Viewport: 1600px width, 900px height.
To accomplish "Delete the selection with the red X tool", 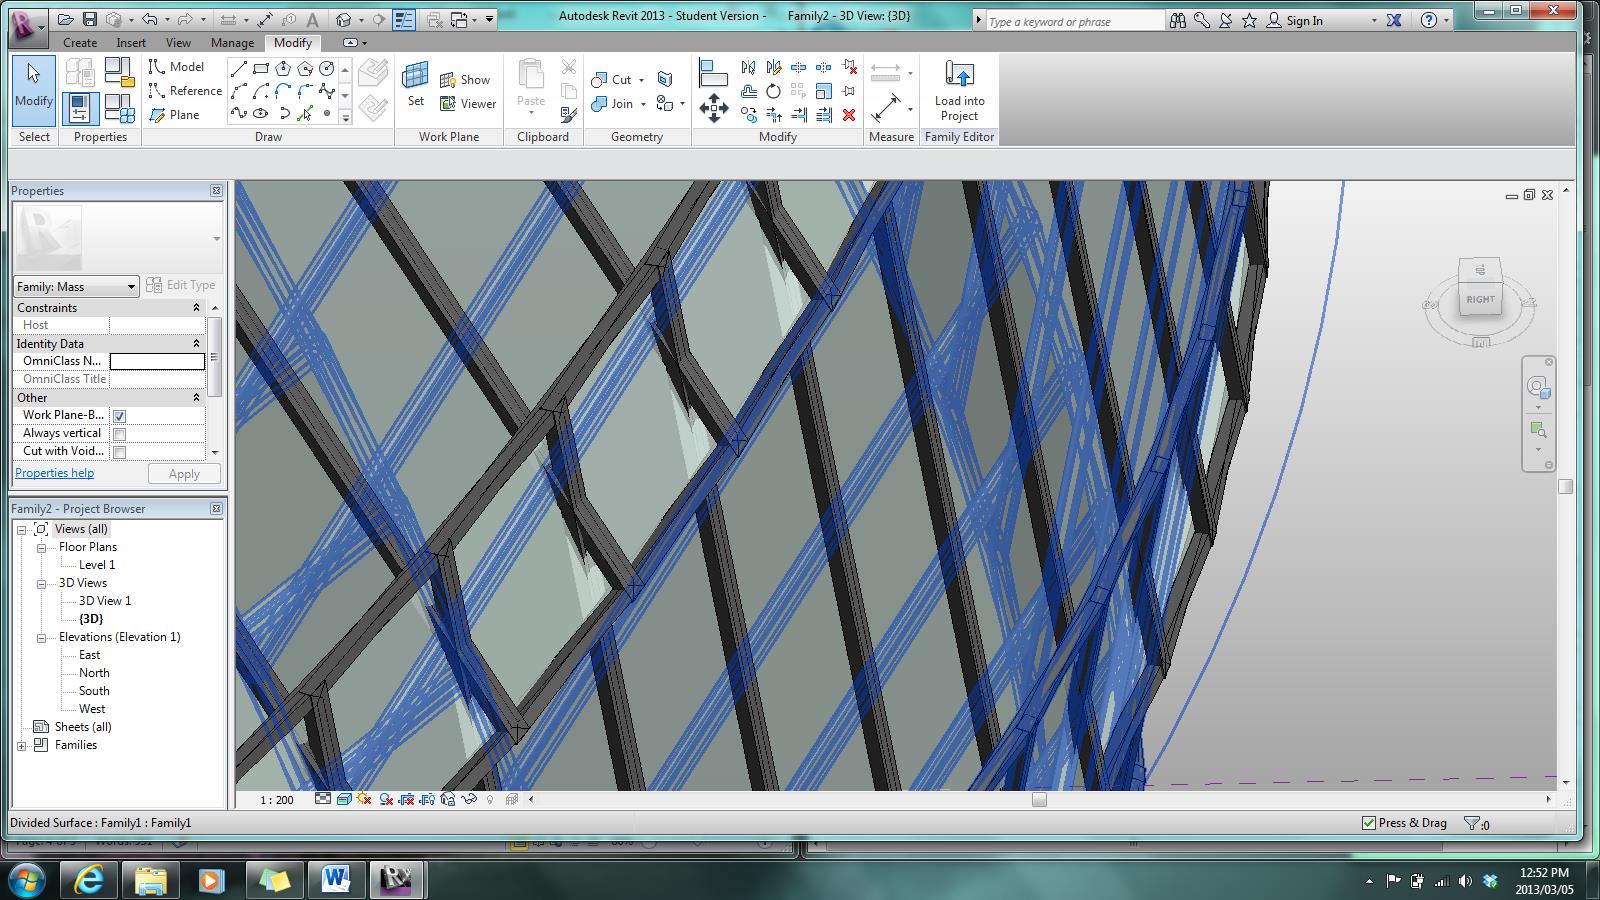I will (x=850, y=115).
